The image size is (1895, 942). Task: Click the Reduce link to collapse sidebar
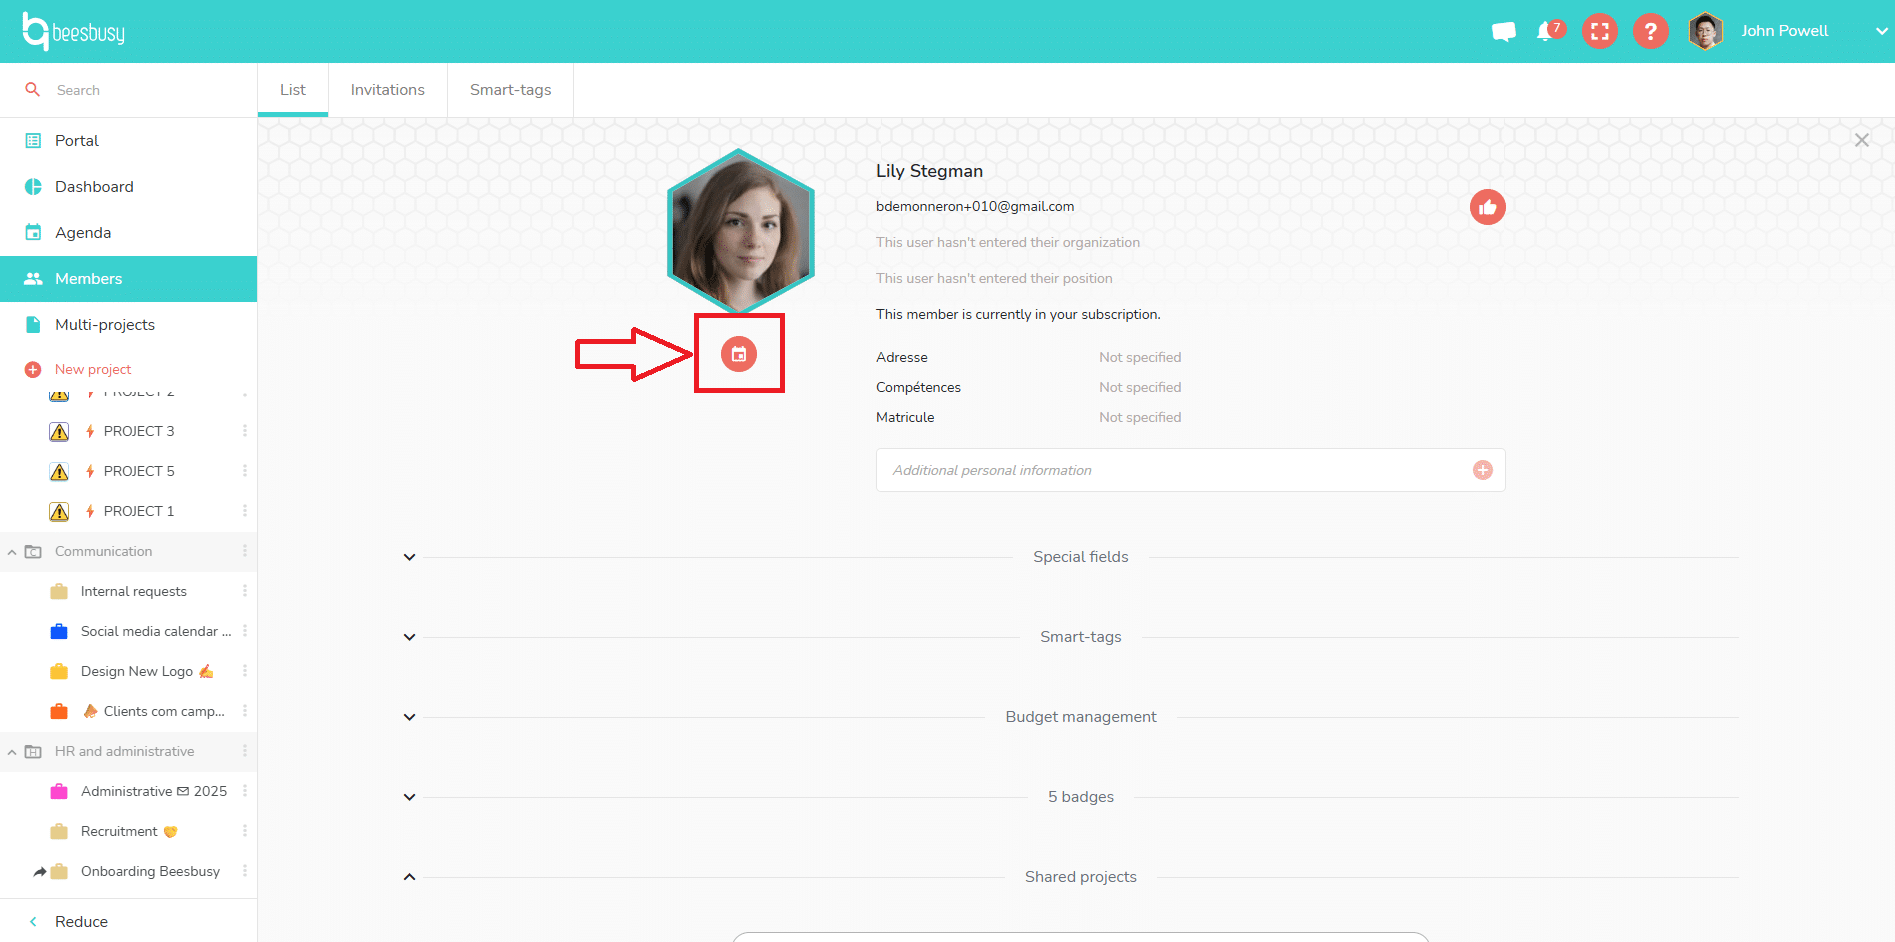click(x=81, y=921)
